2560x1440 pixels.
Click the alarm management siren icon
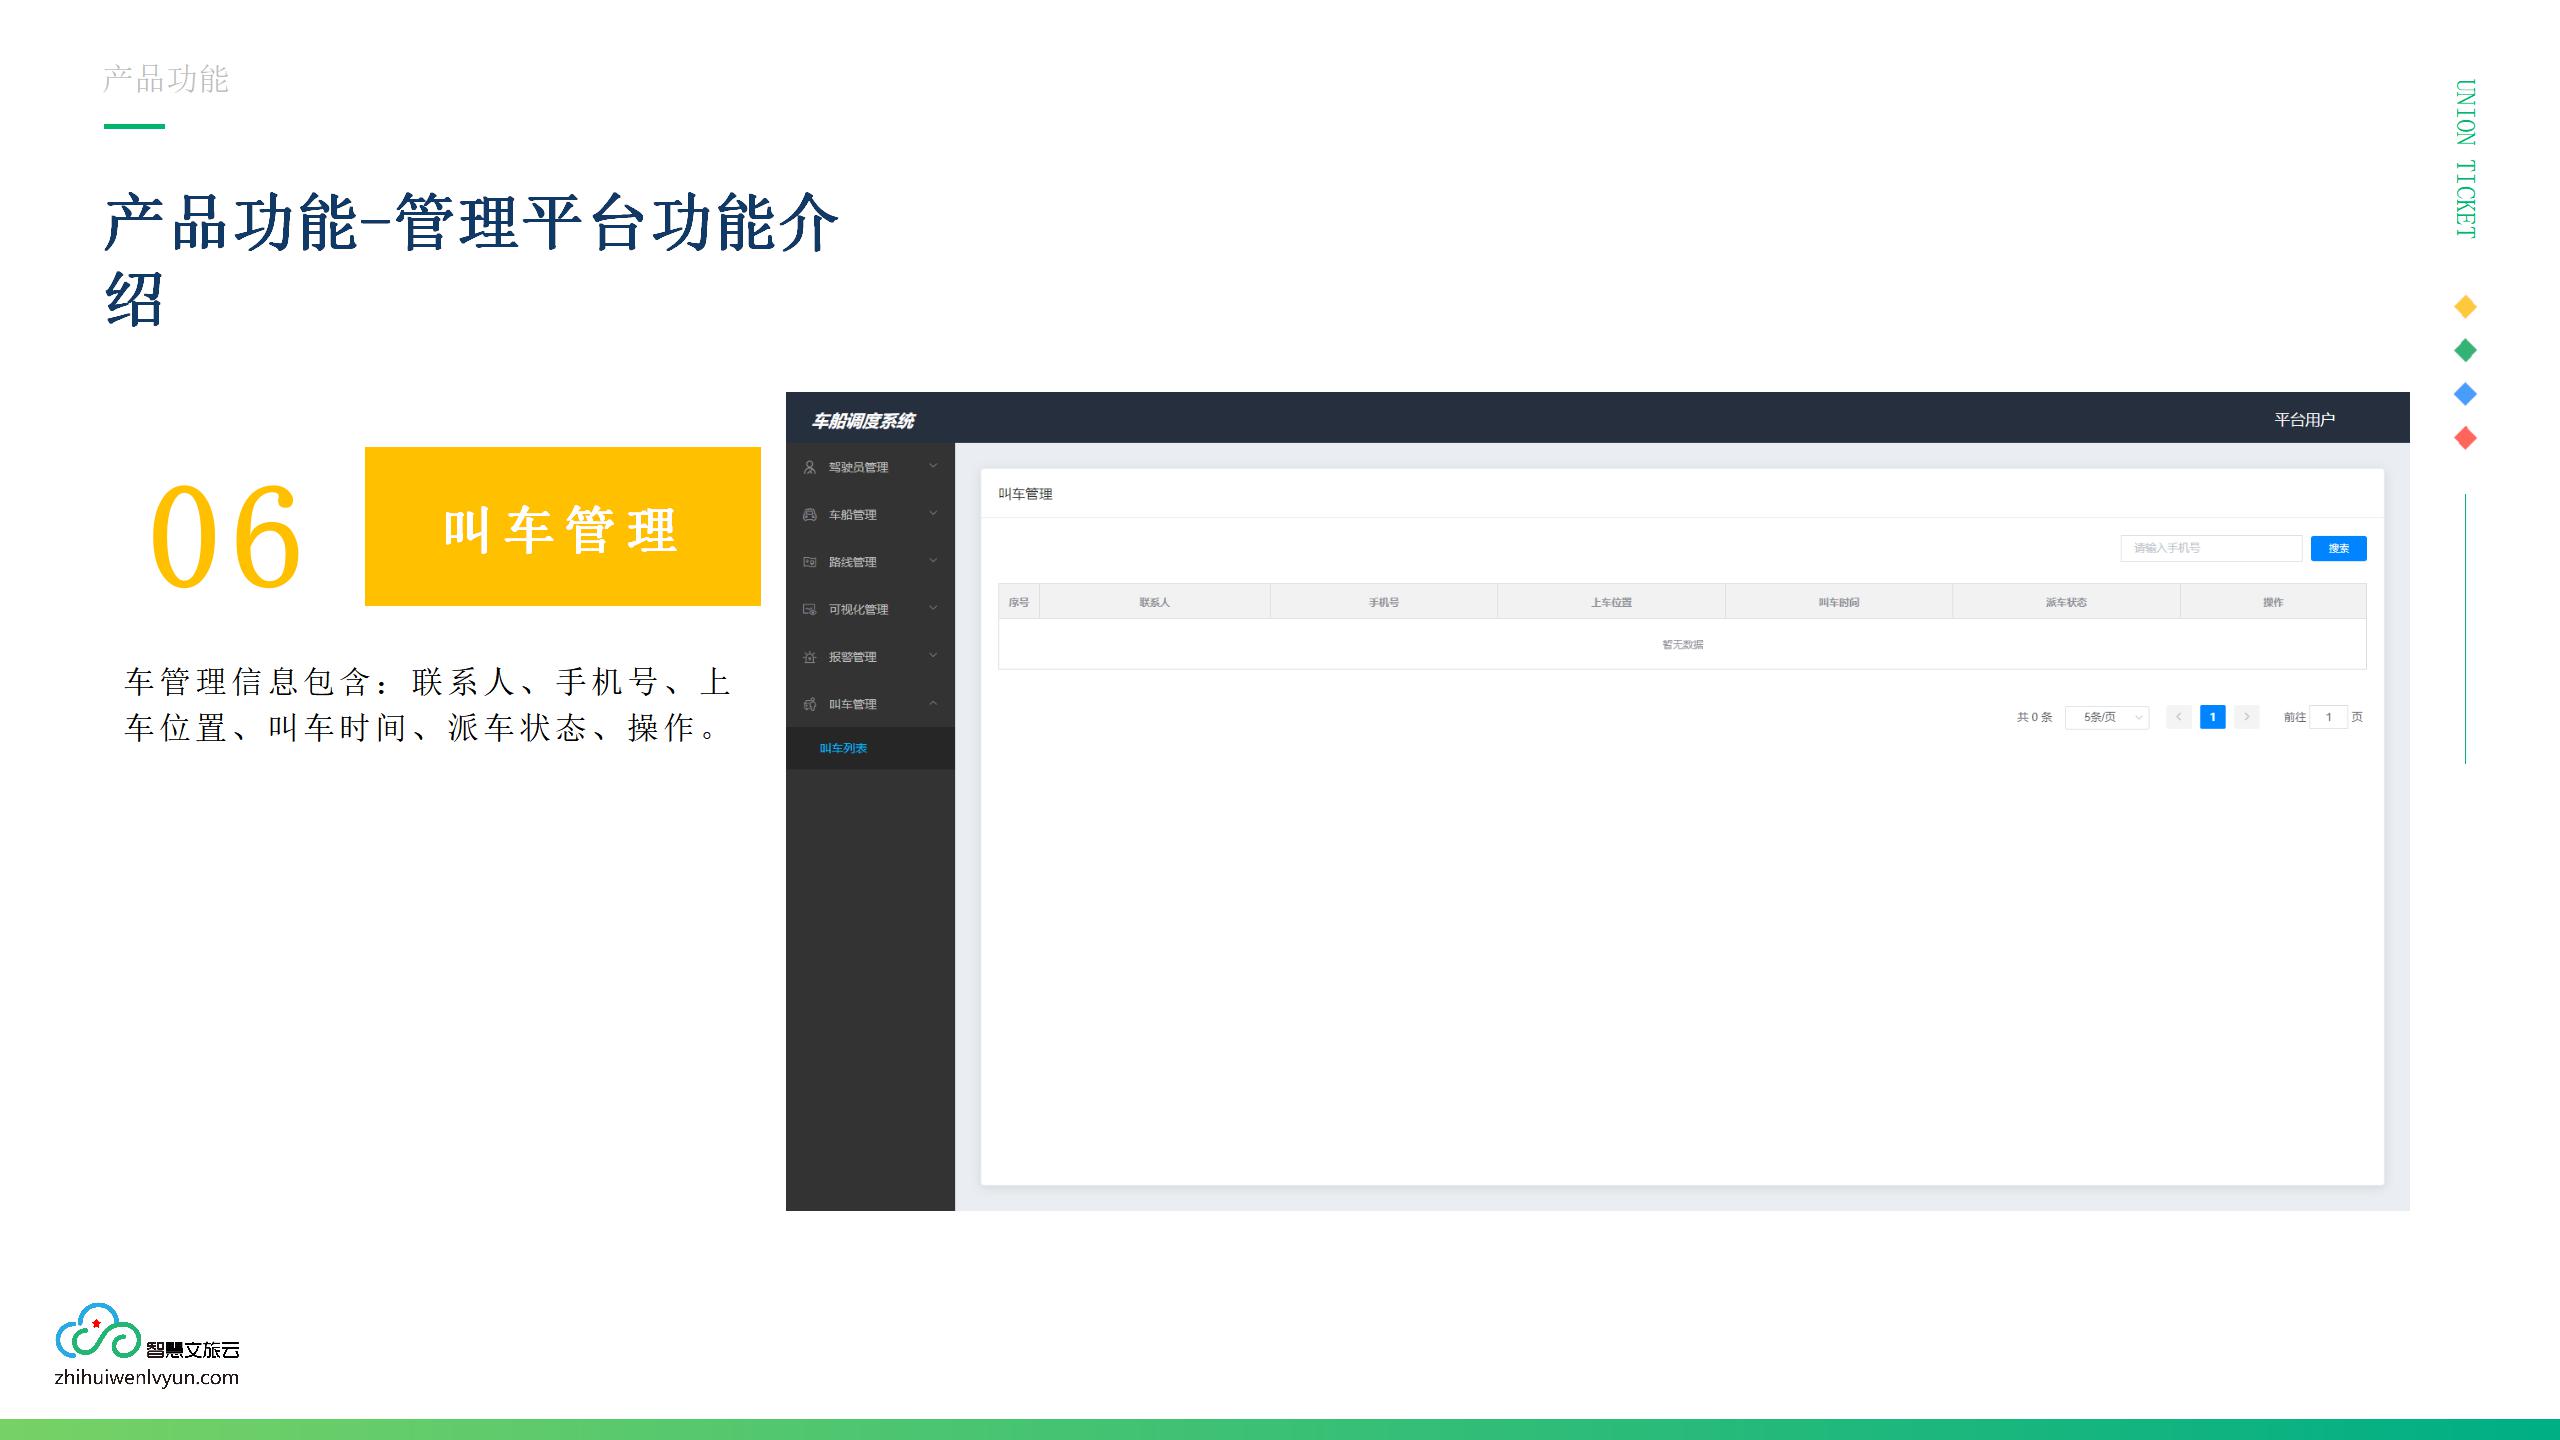pyautogui.click(x=810, y=657)
